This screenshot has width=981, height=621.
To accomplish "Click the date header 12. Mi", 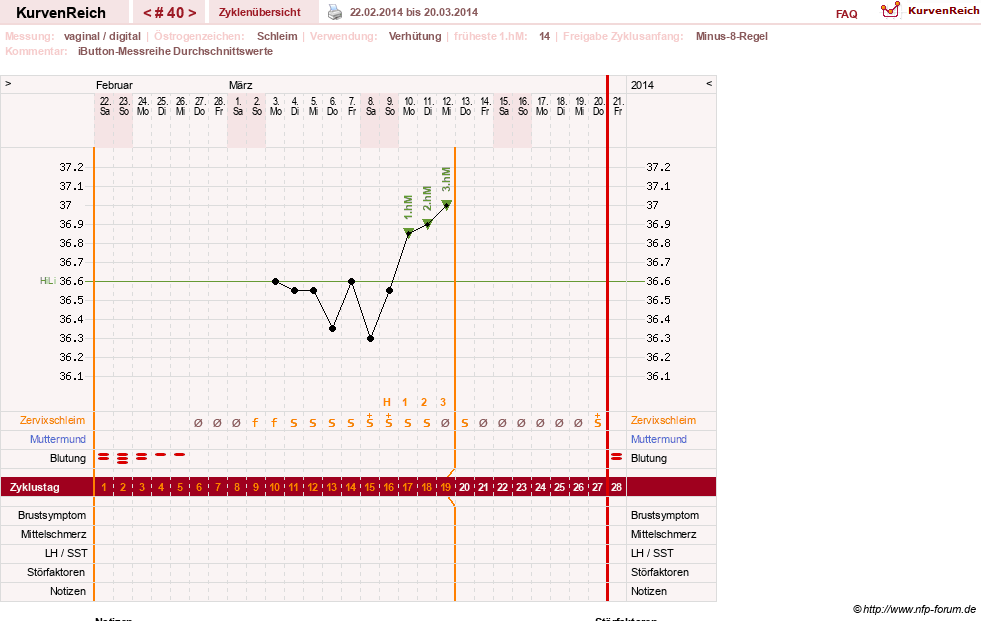I will (x=447, y=106).
